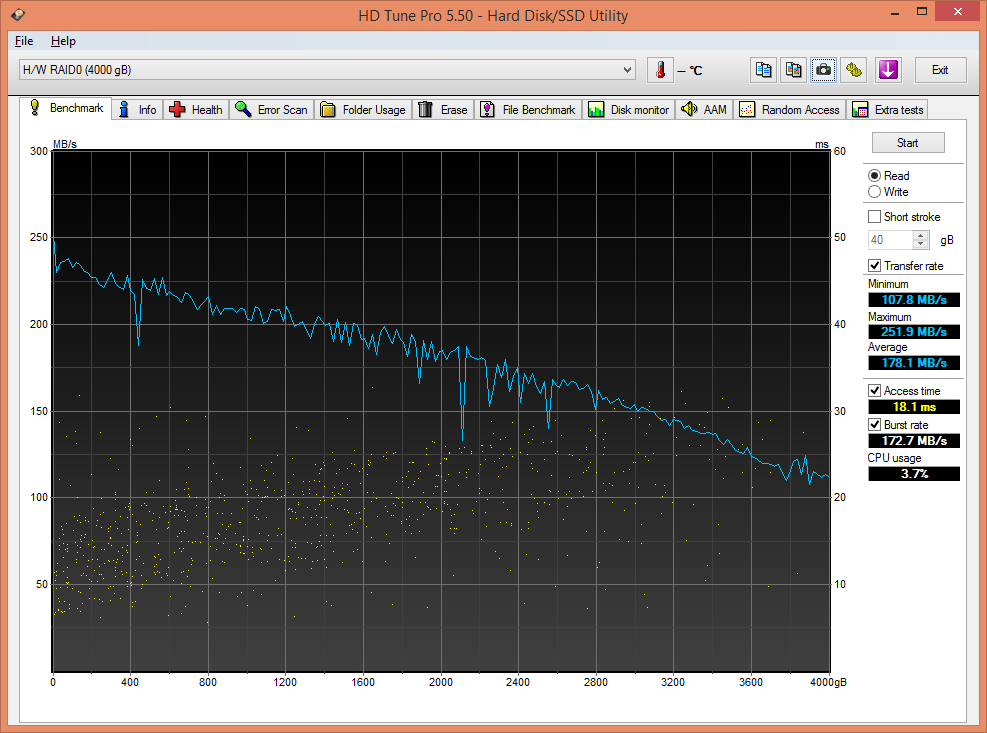The image size is (987, 733).
Task: Click the Erase trash can icon
Action: pos(426,110)
